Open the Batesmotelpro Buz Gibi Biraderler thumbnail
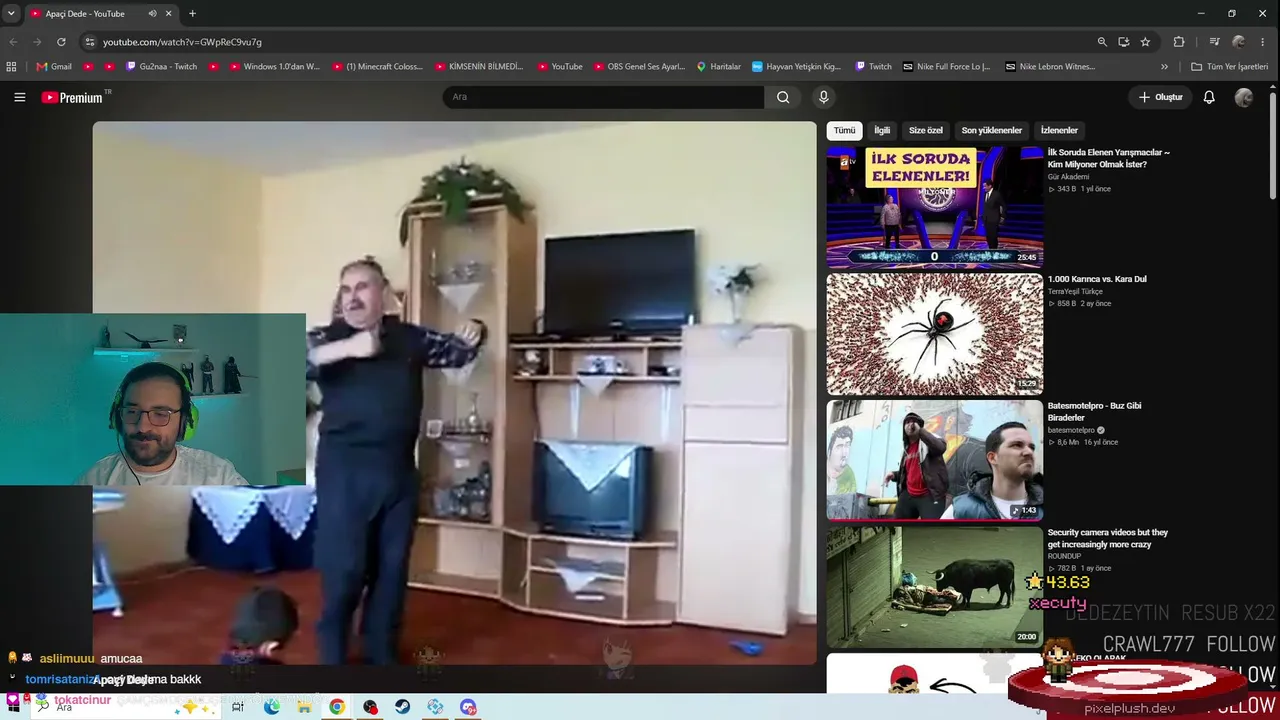The width and height of the screenshot is (1280, 720). [935, 460]
